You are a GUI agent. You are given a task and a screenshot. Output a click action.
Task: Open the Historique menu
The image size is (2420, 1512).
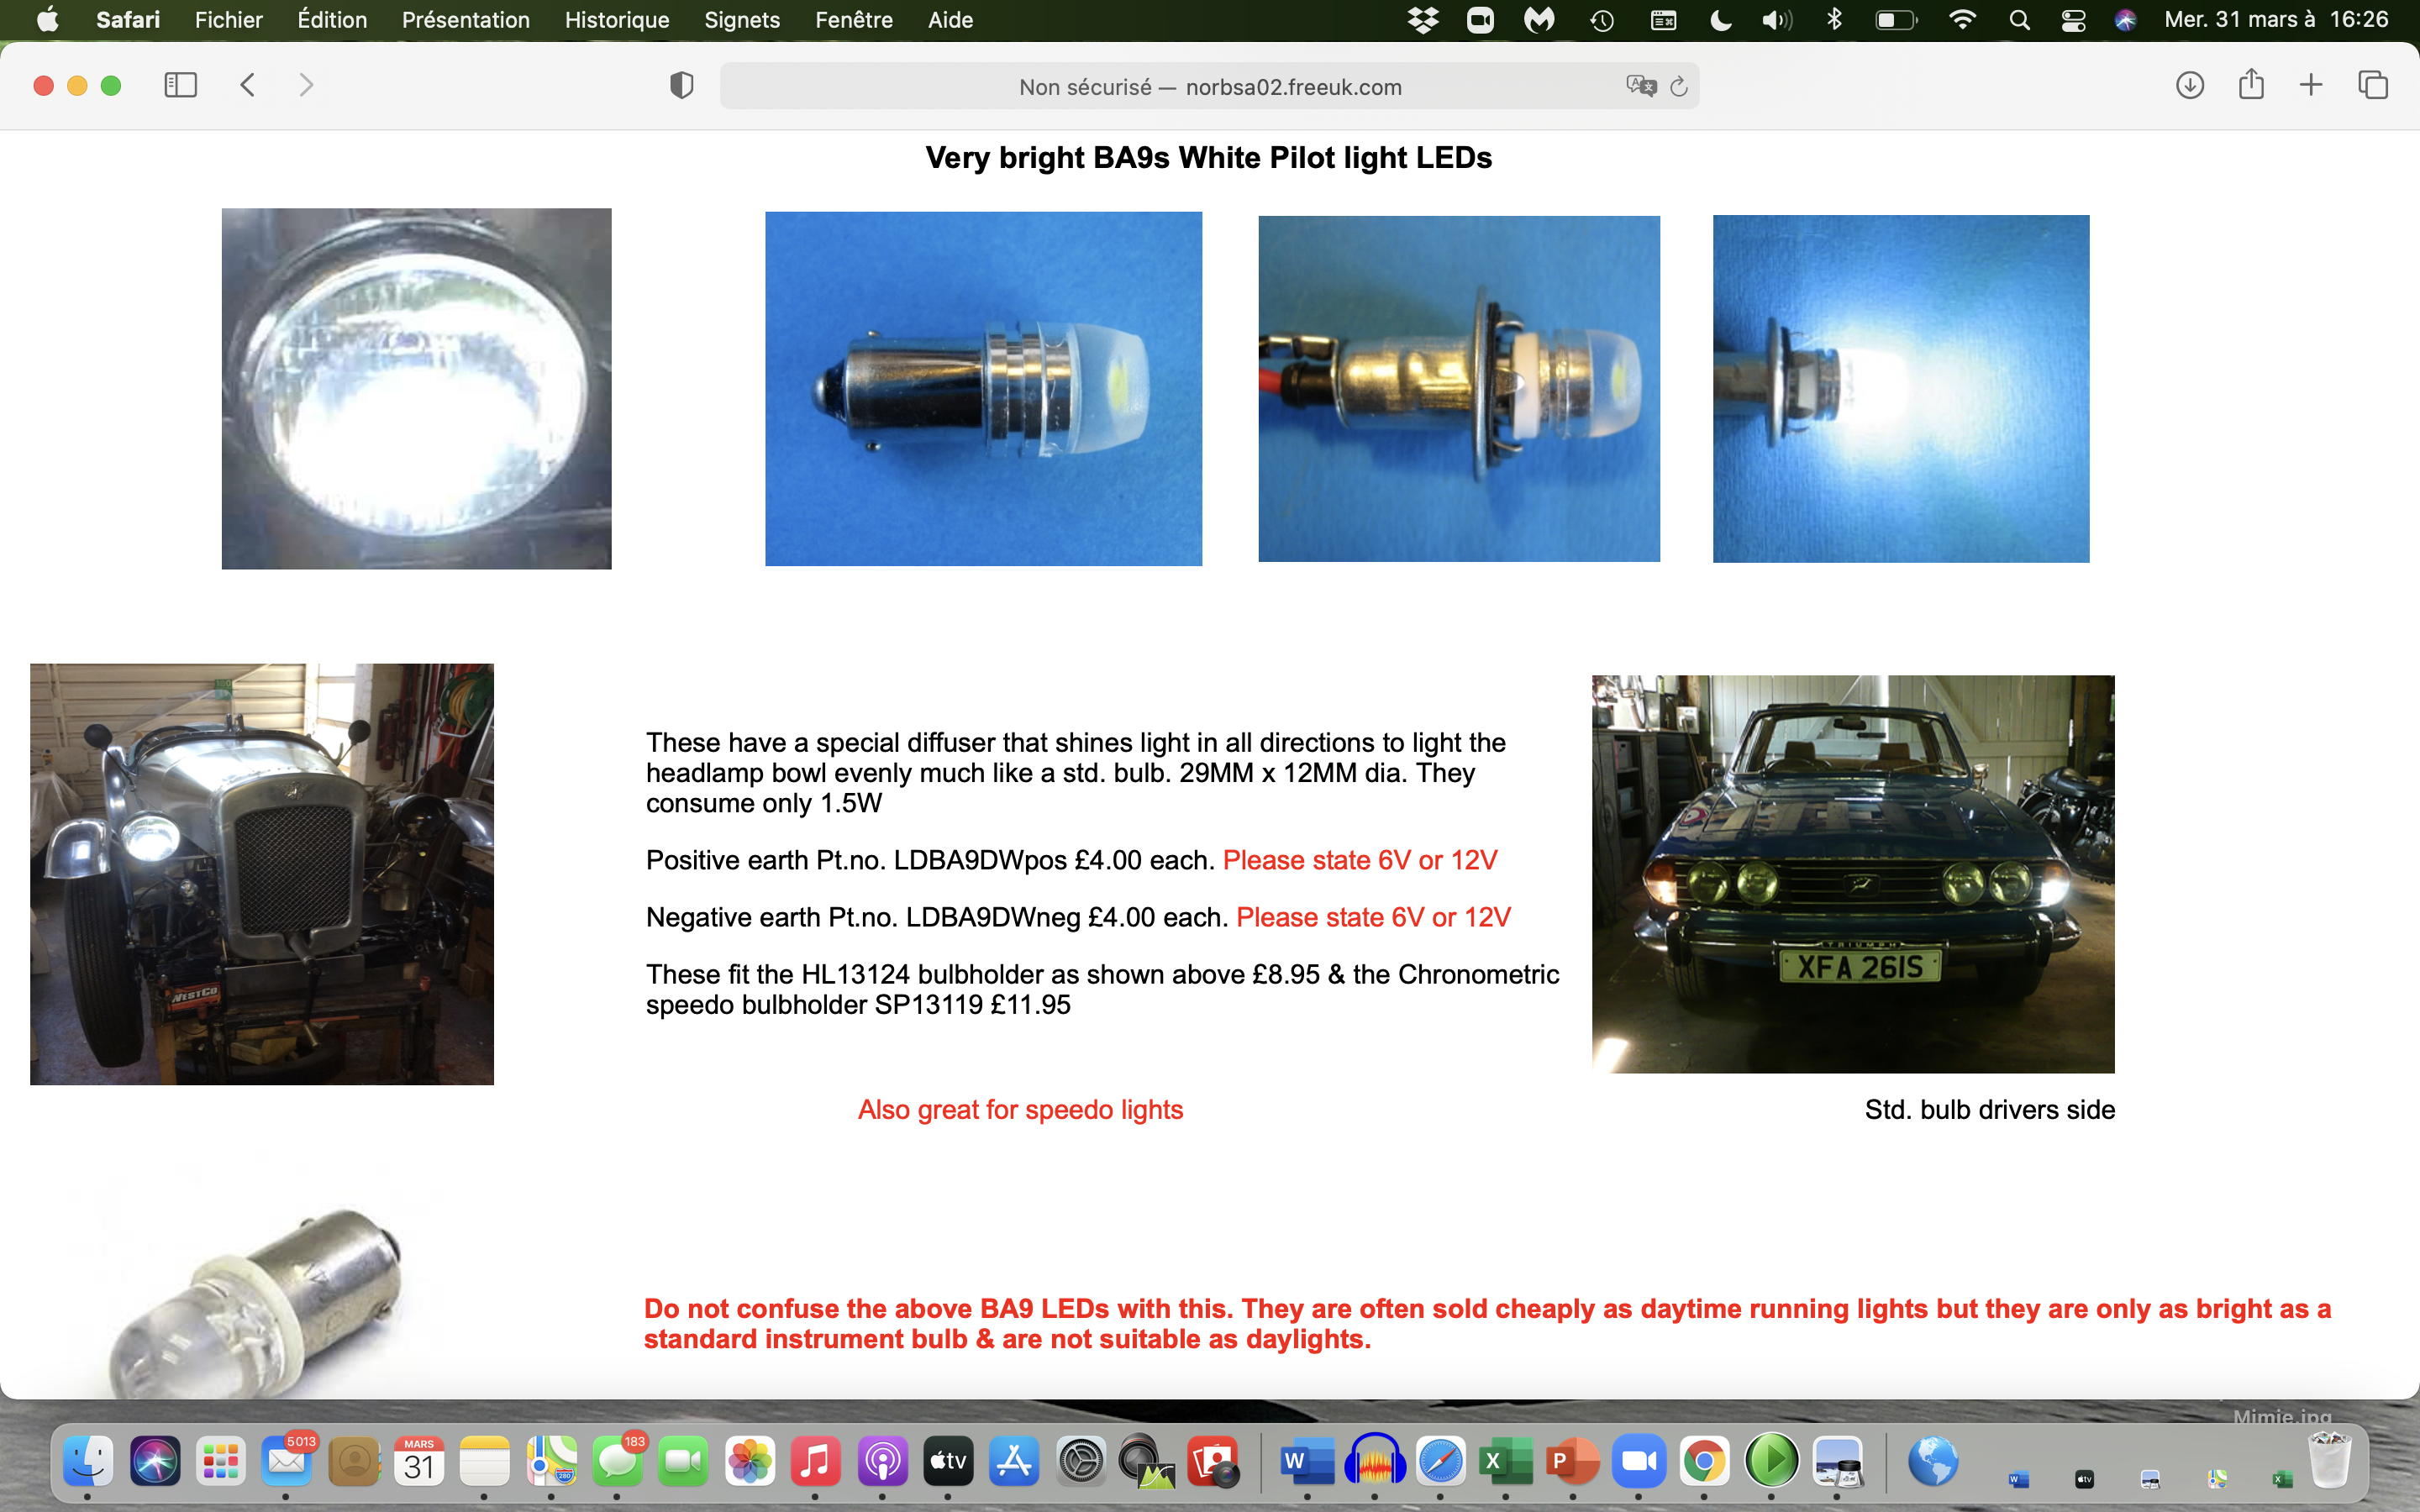coord(616,20)
